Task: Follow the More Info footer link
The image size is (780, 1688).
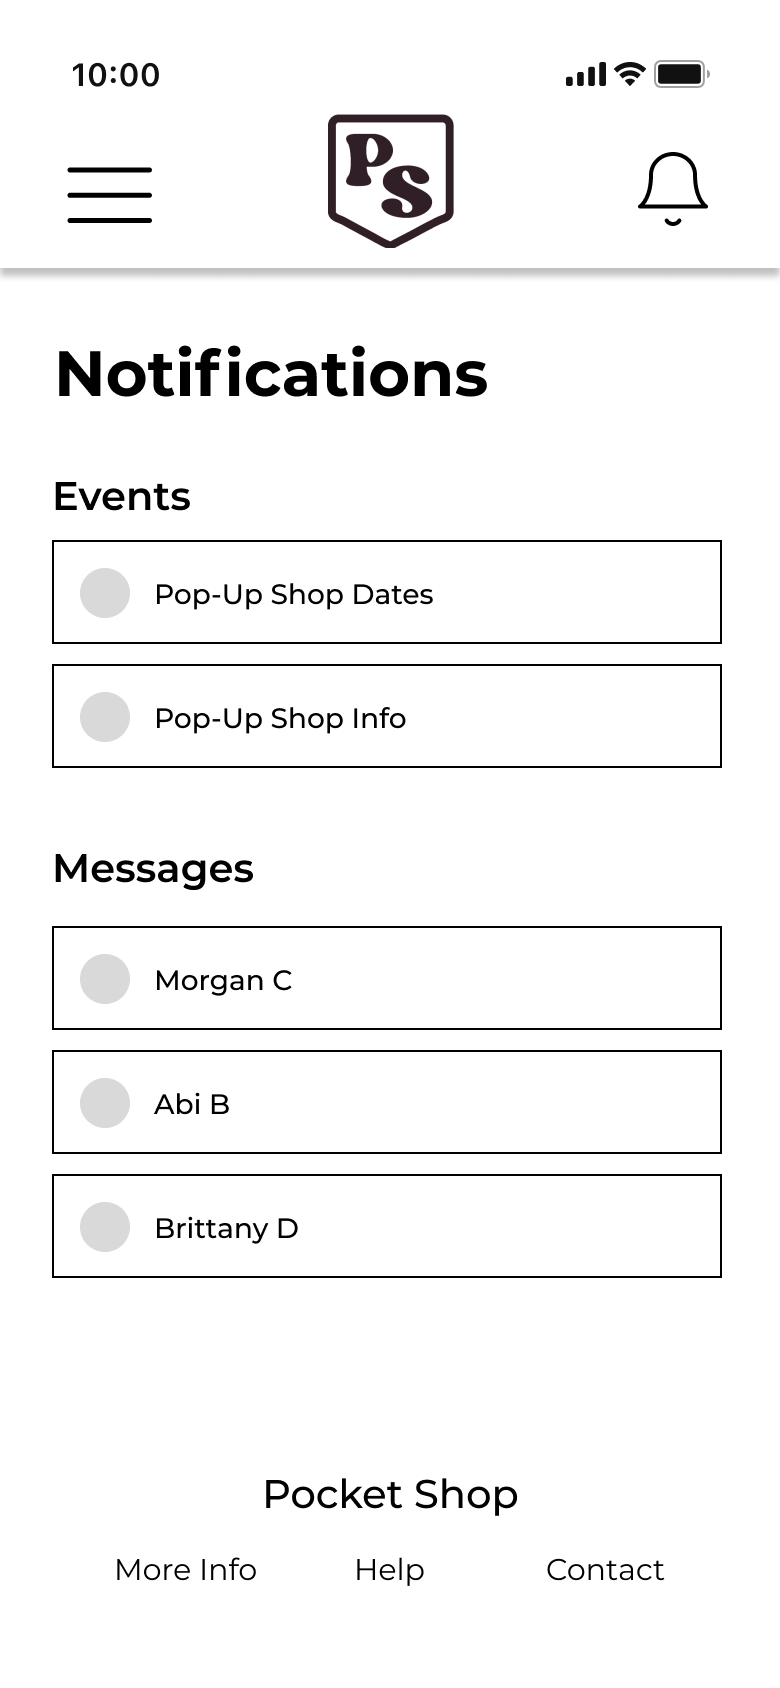Action: (x=186, y=1570)
